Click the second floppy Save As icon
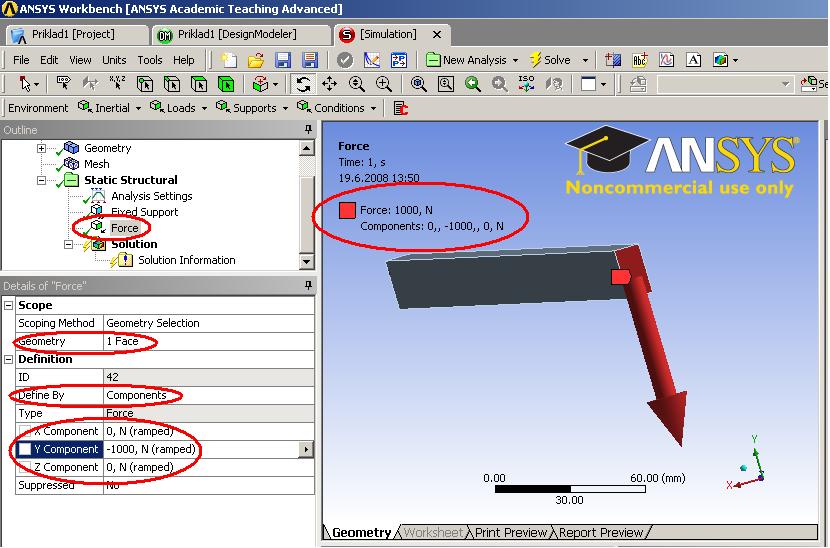The image size is (830, 548). click(309, 60)
